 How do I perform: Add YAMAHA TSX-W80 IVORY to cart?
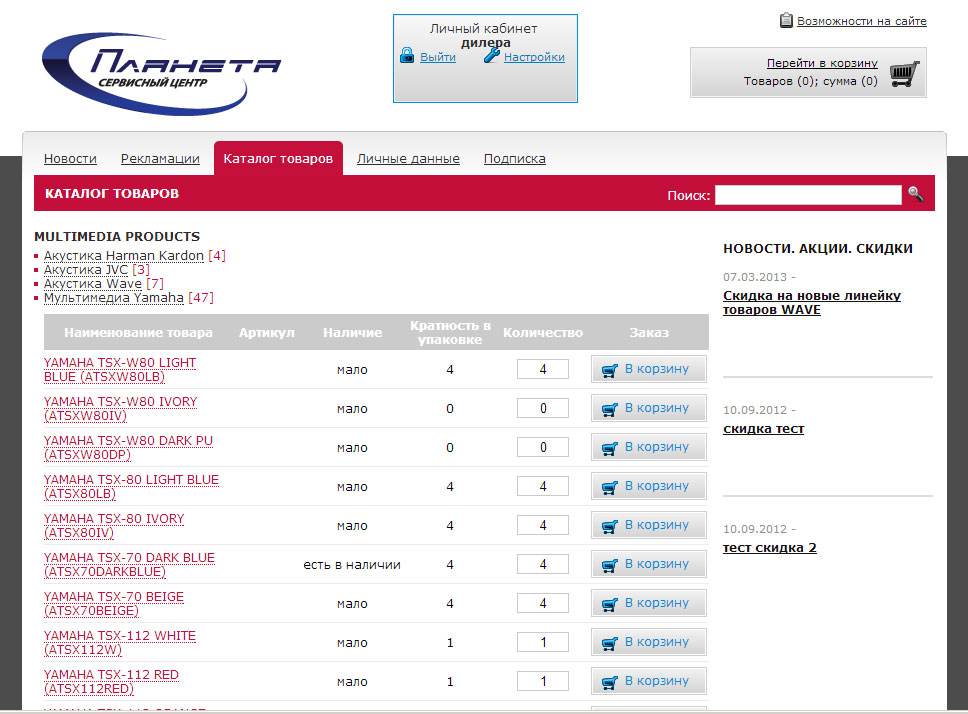[x=648, y=408]
